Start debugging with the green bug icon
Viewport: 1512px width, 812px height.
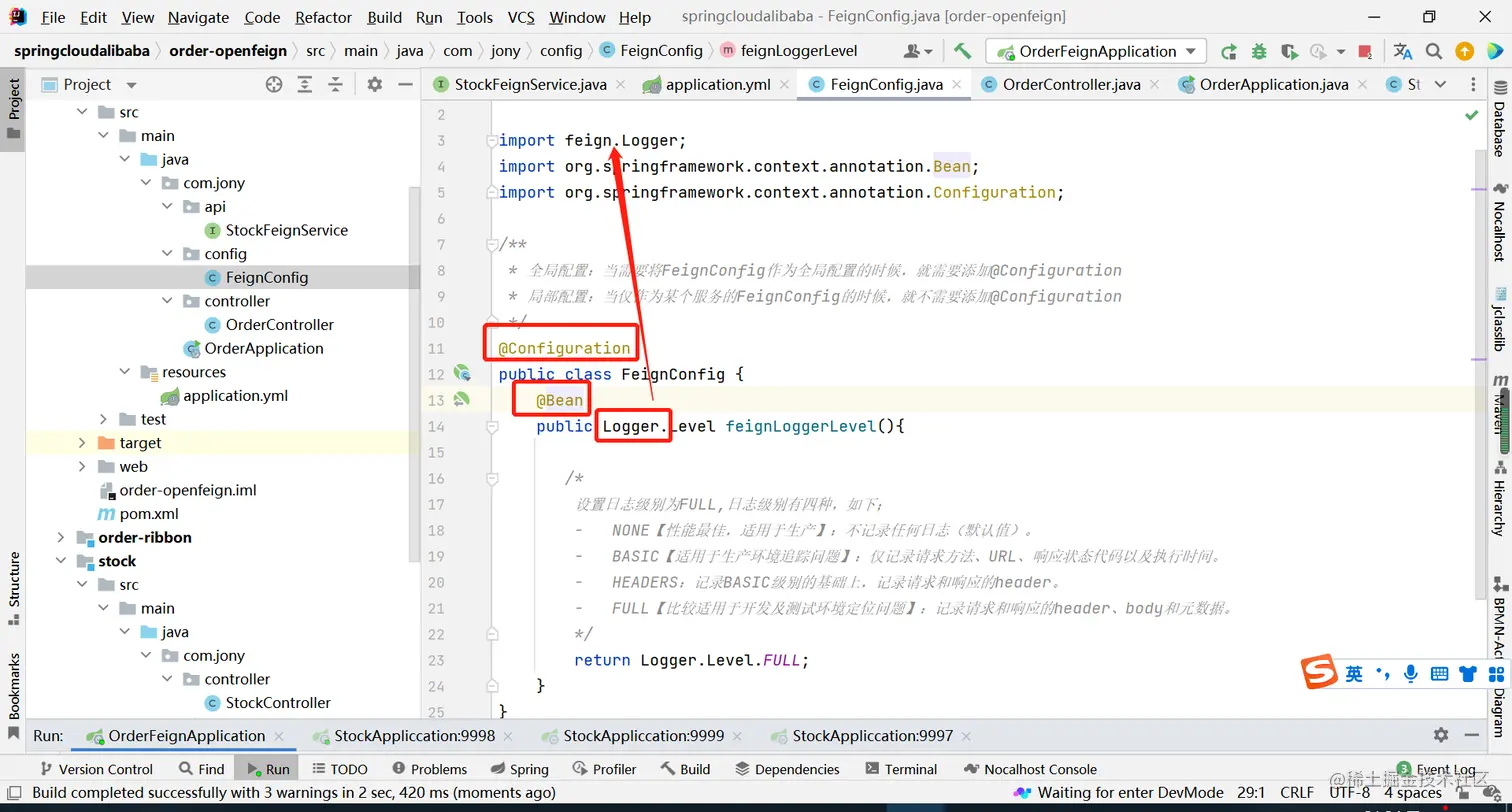coord(1259,51)
